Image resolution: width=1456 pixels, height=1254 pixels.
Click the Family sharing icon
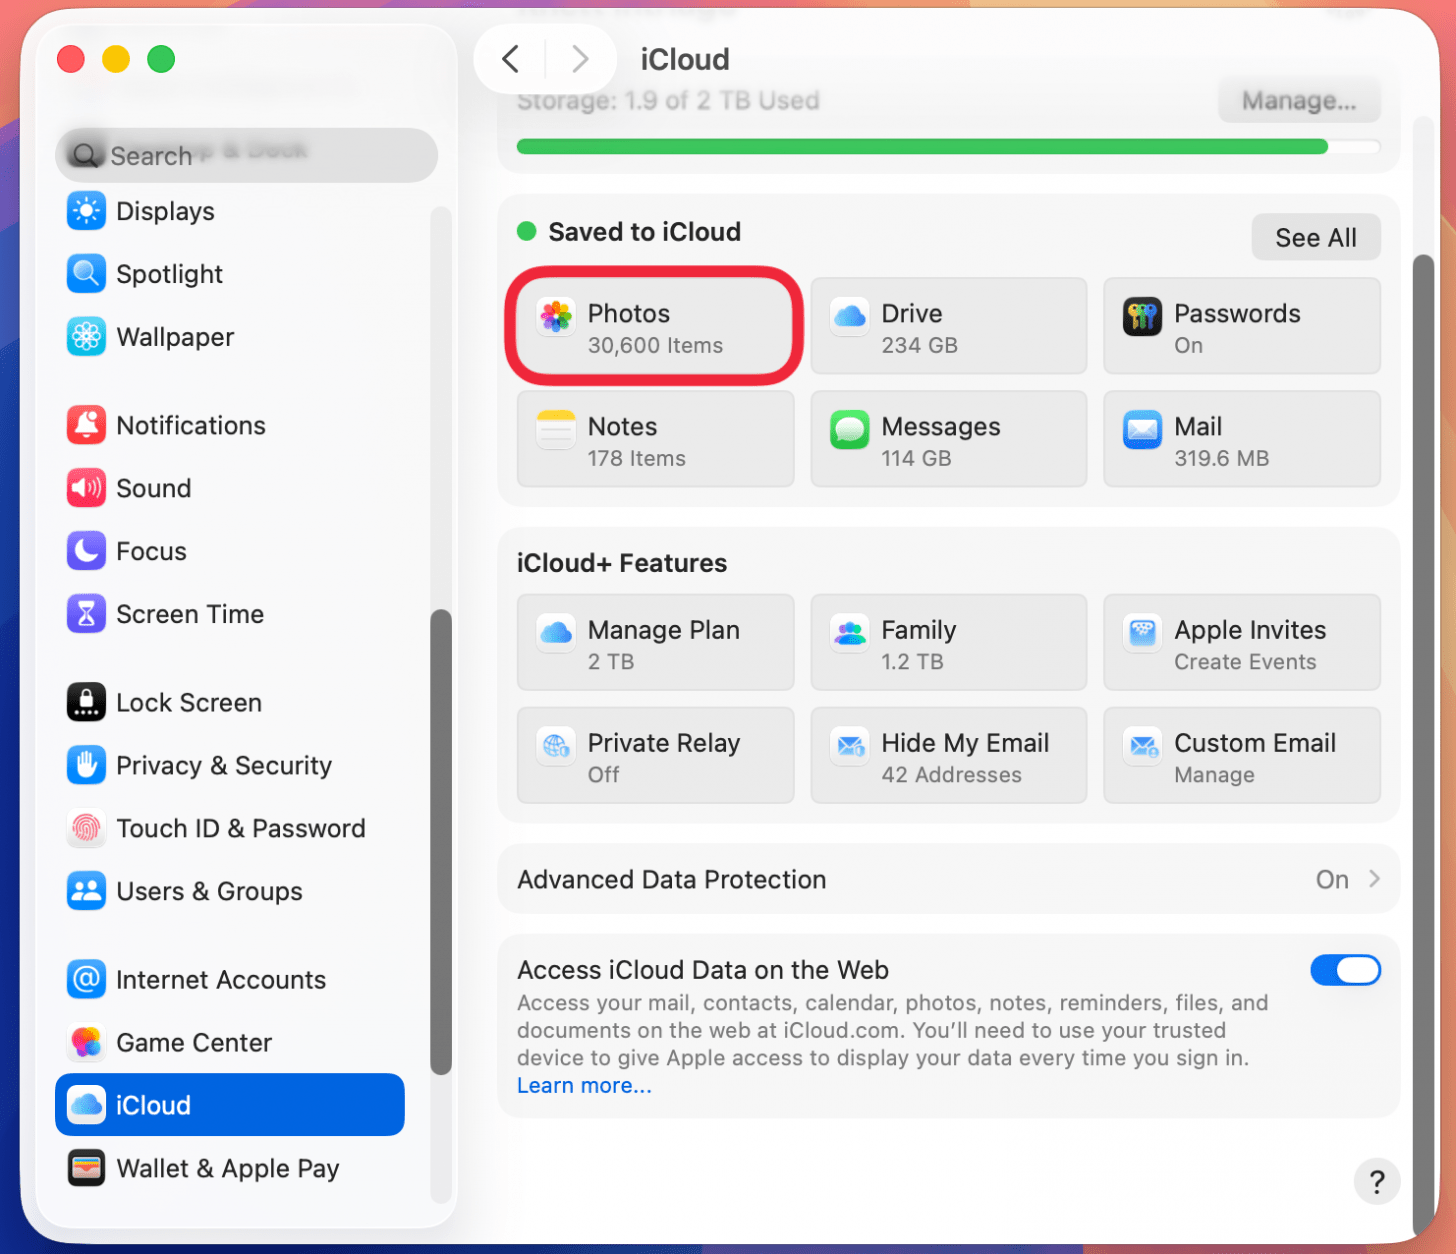[x=850, y=633]
